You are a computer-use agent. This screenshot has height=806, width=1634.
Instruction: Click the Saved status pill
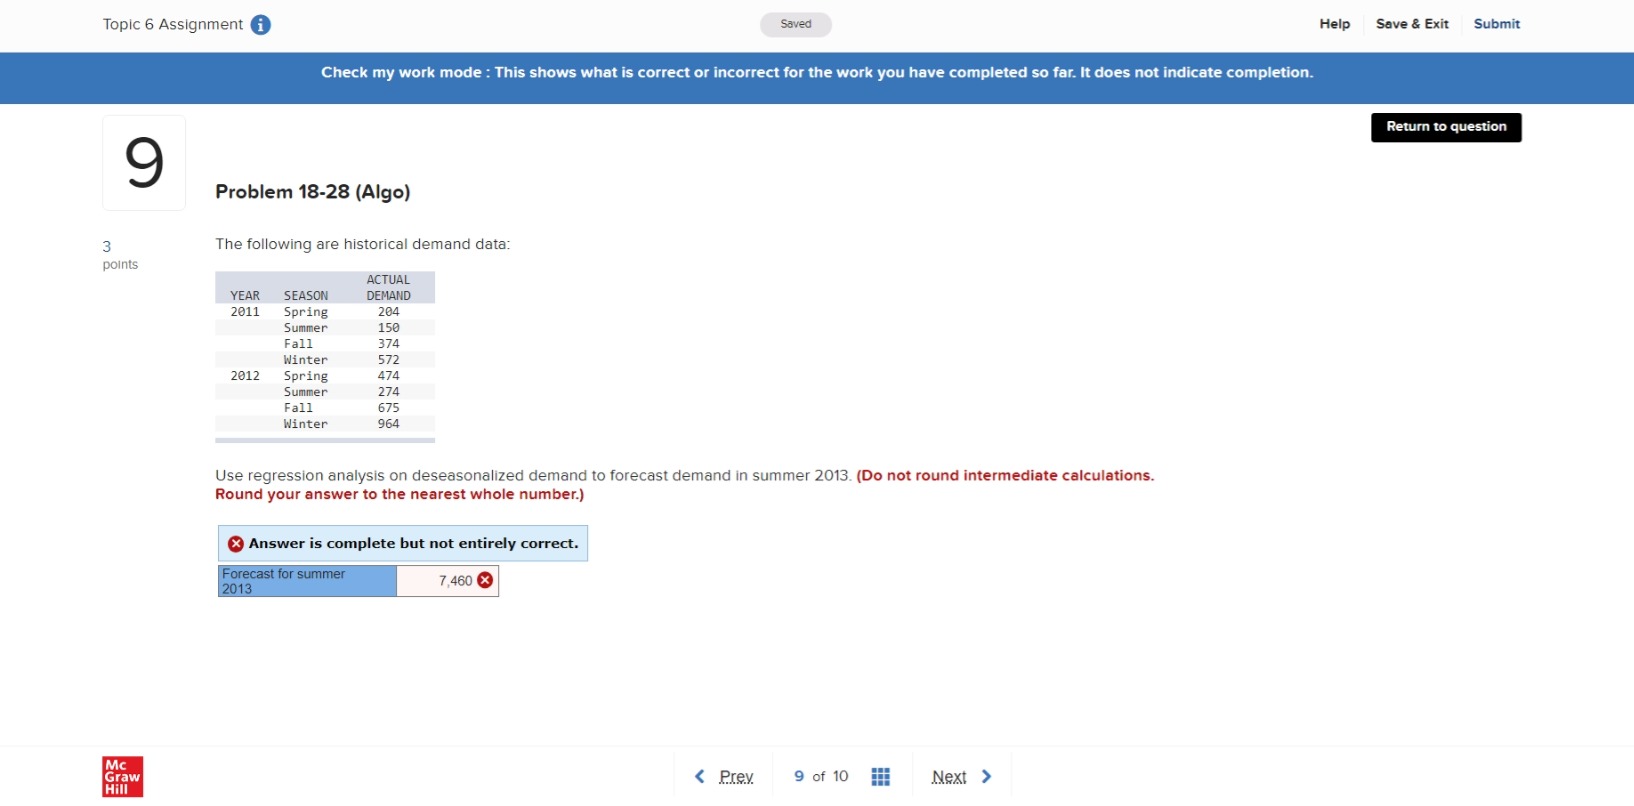(796, 24)
